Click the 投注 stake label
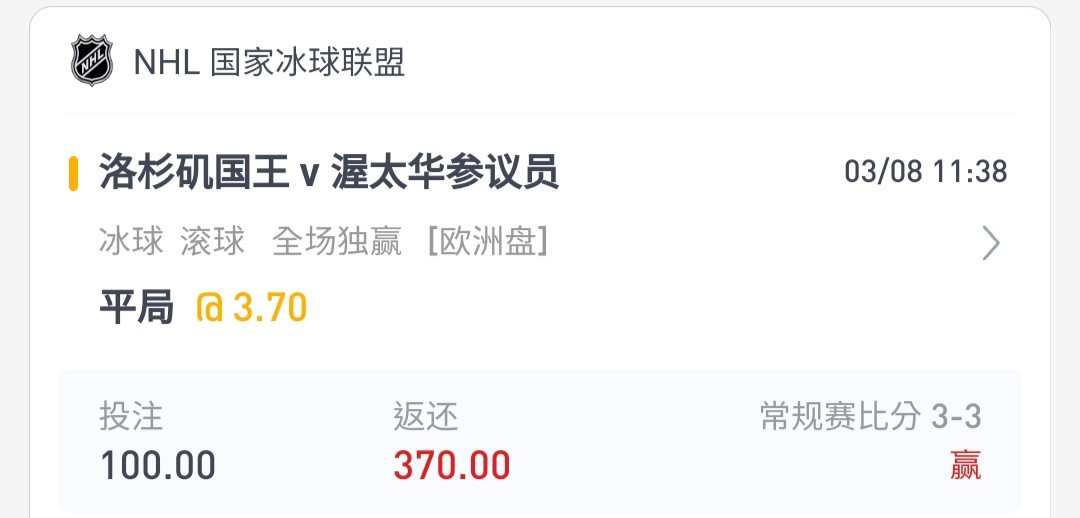Screen dimensions: 1080x518 [x=131, y=416]
